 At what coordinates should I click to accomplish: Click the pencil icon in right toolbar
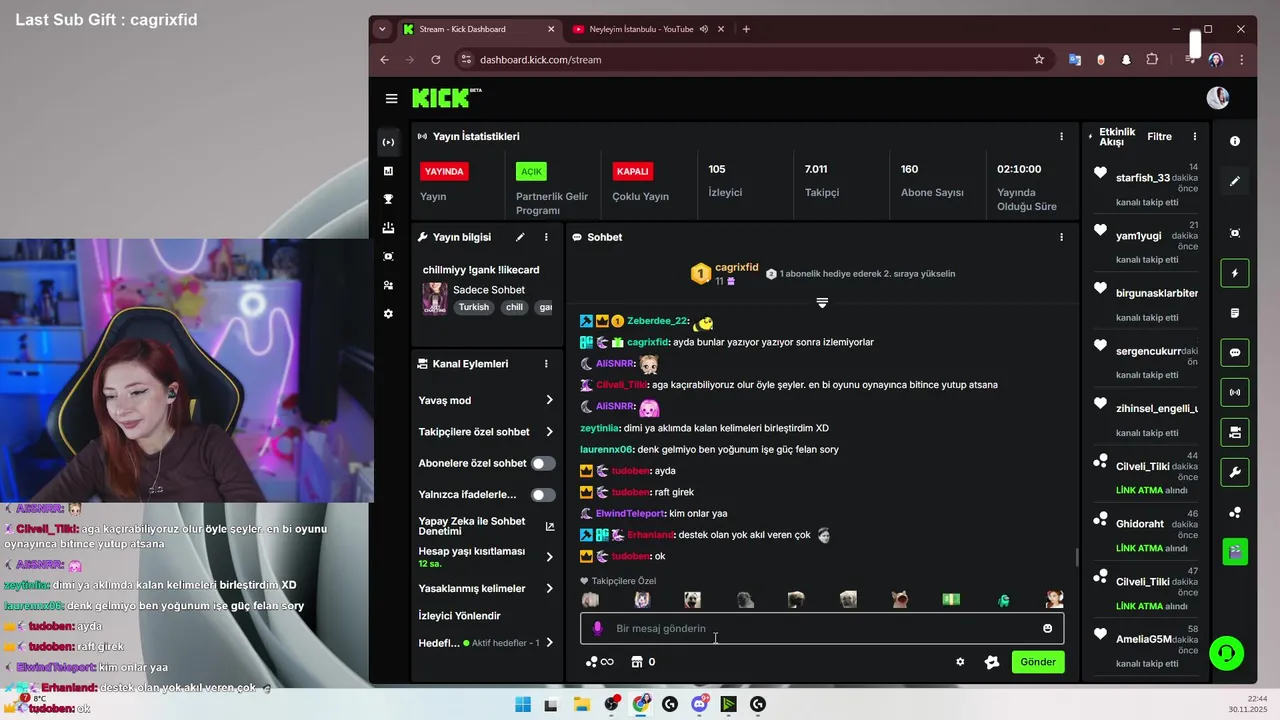tap(1235, 181)
